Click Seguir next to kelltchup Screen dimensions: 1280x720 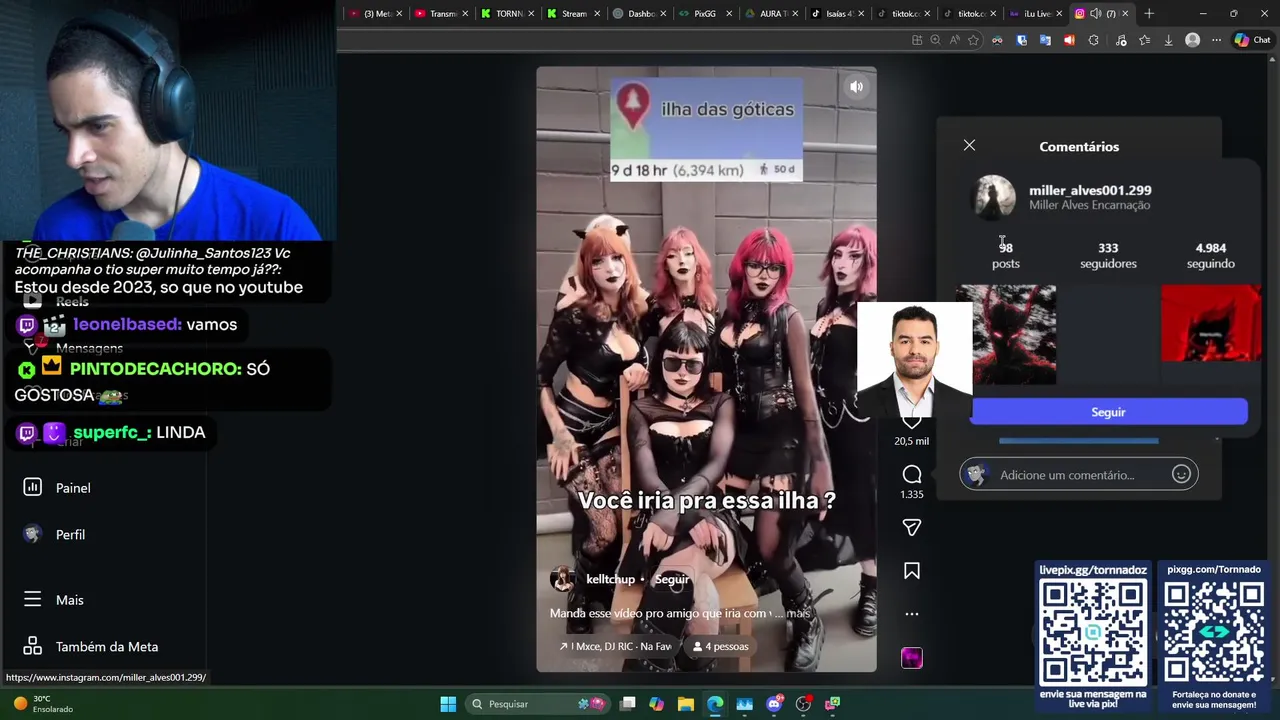(x=672, y=580)
